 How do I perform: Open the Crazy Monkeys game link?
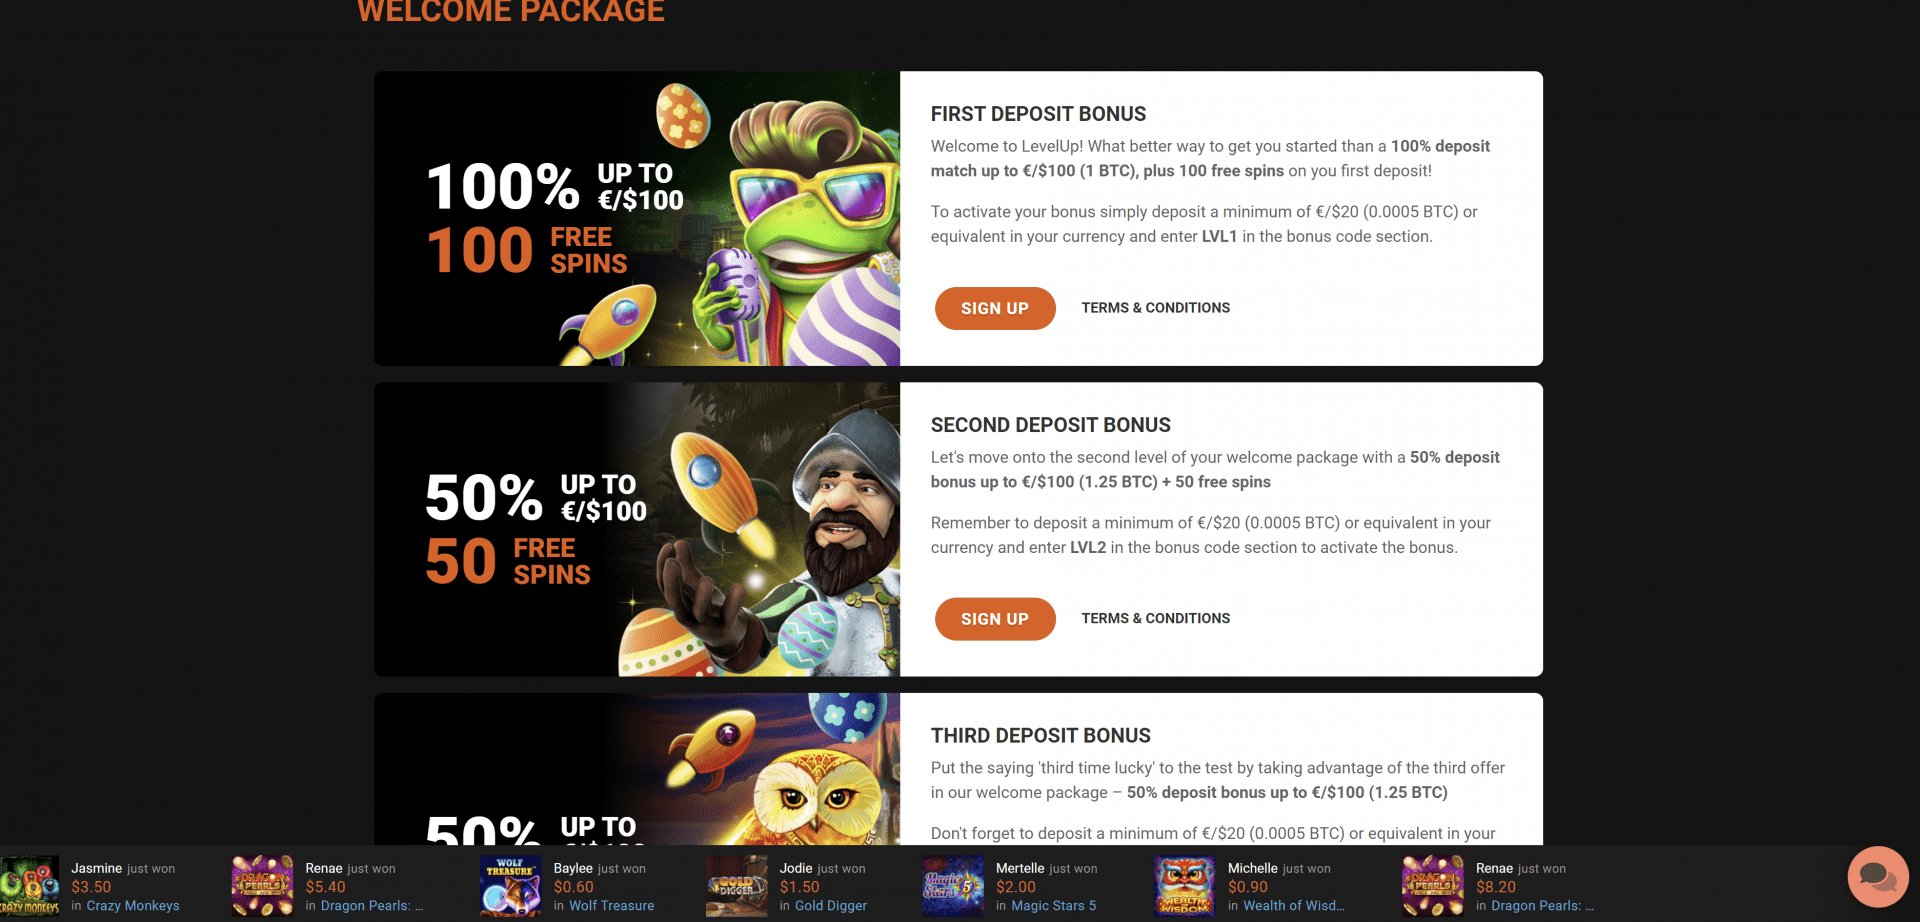click(133, 906)
